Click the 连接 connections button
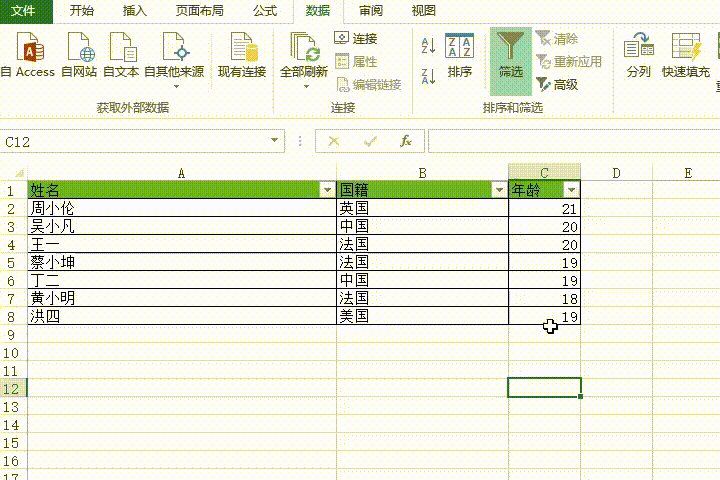Image resolution: width=720 pixels, height=480 pixels. (356, 39)
